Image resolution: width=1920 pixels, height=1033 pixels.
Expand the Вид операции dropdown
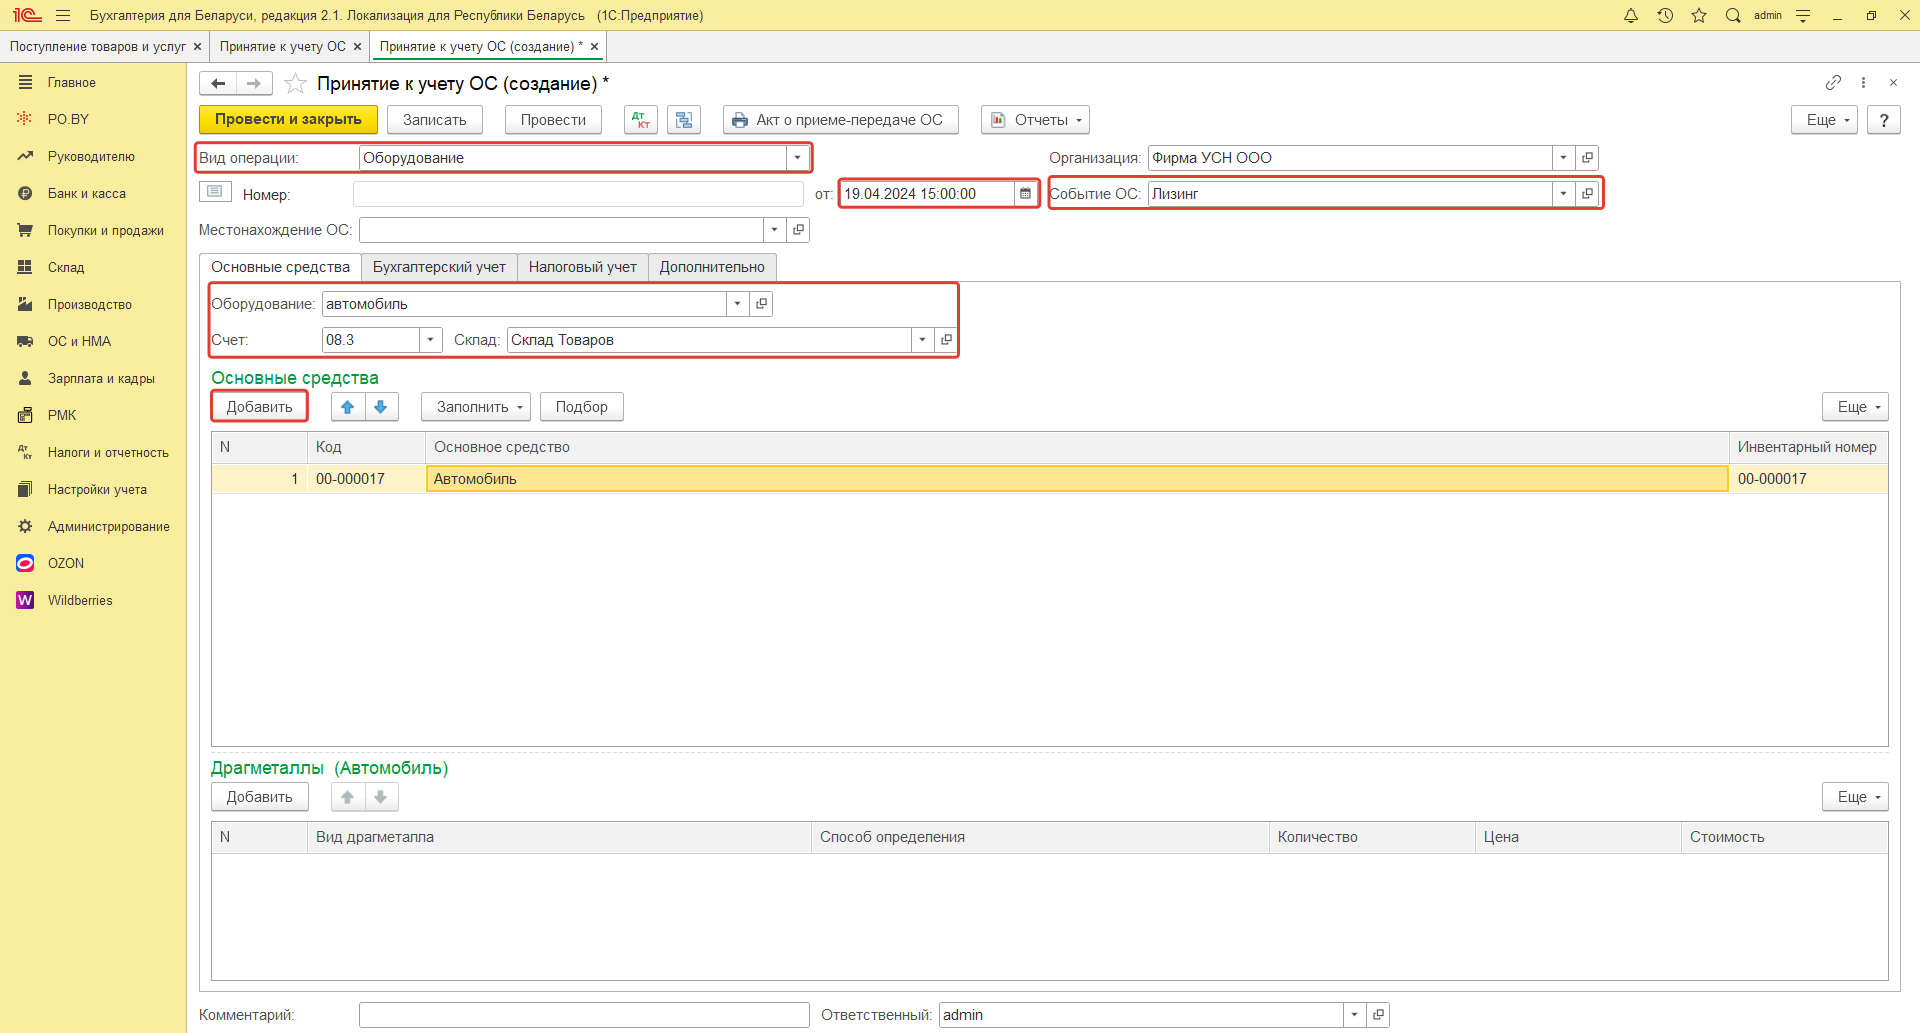click(797, 158)
